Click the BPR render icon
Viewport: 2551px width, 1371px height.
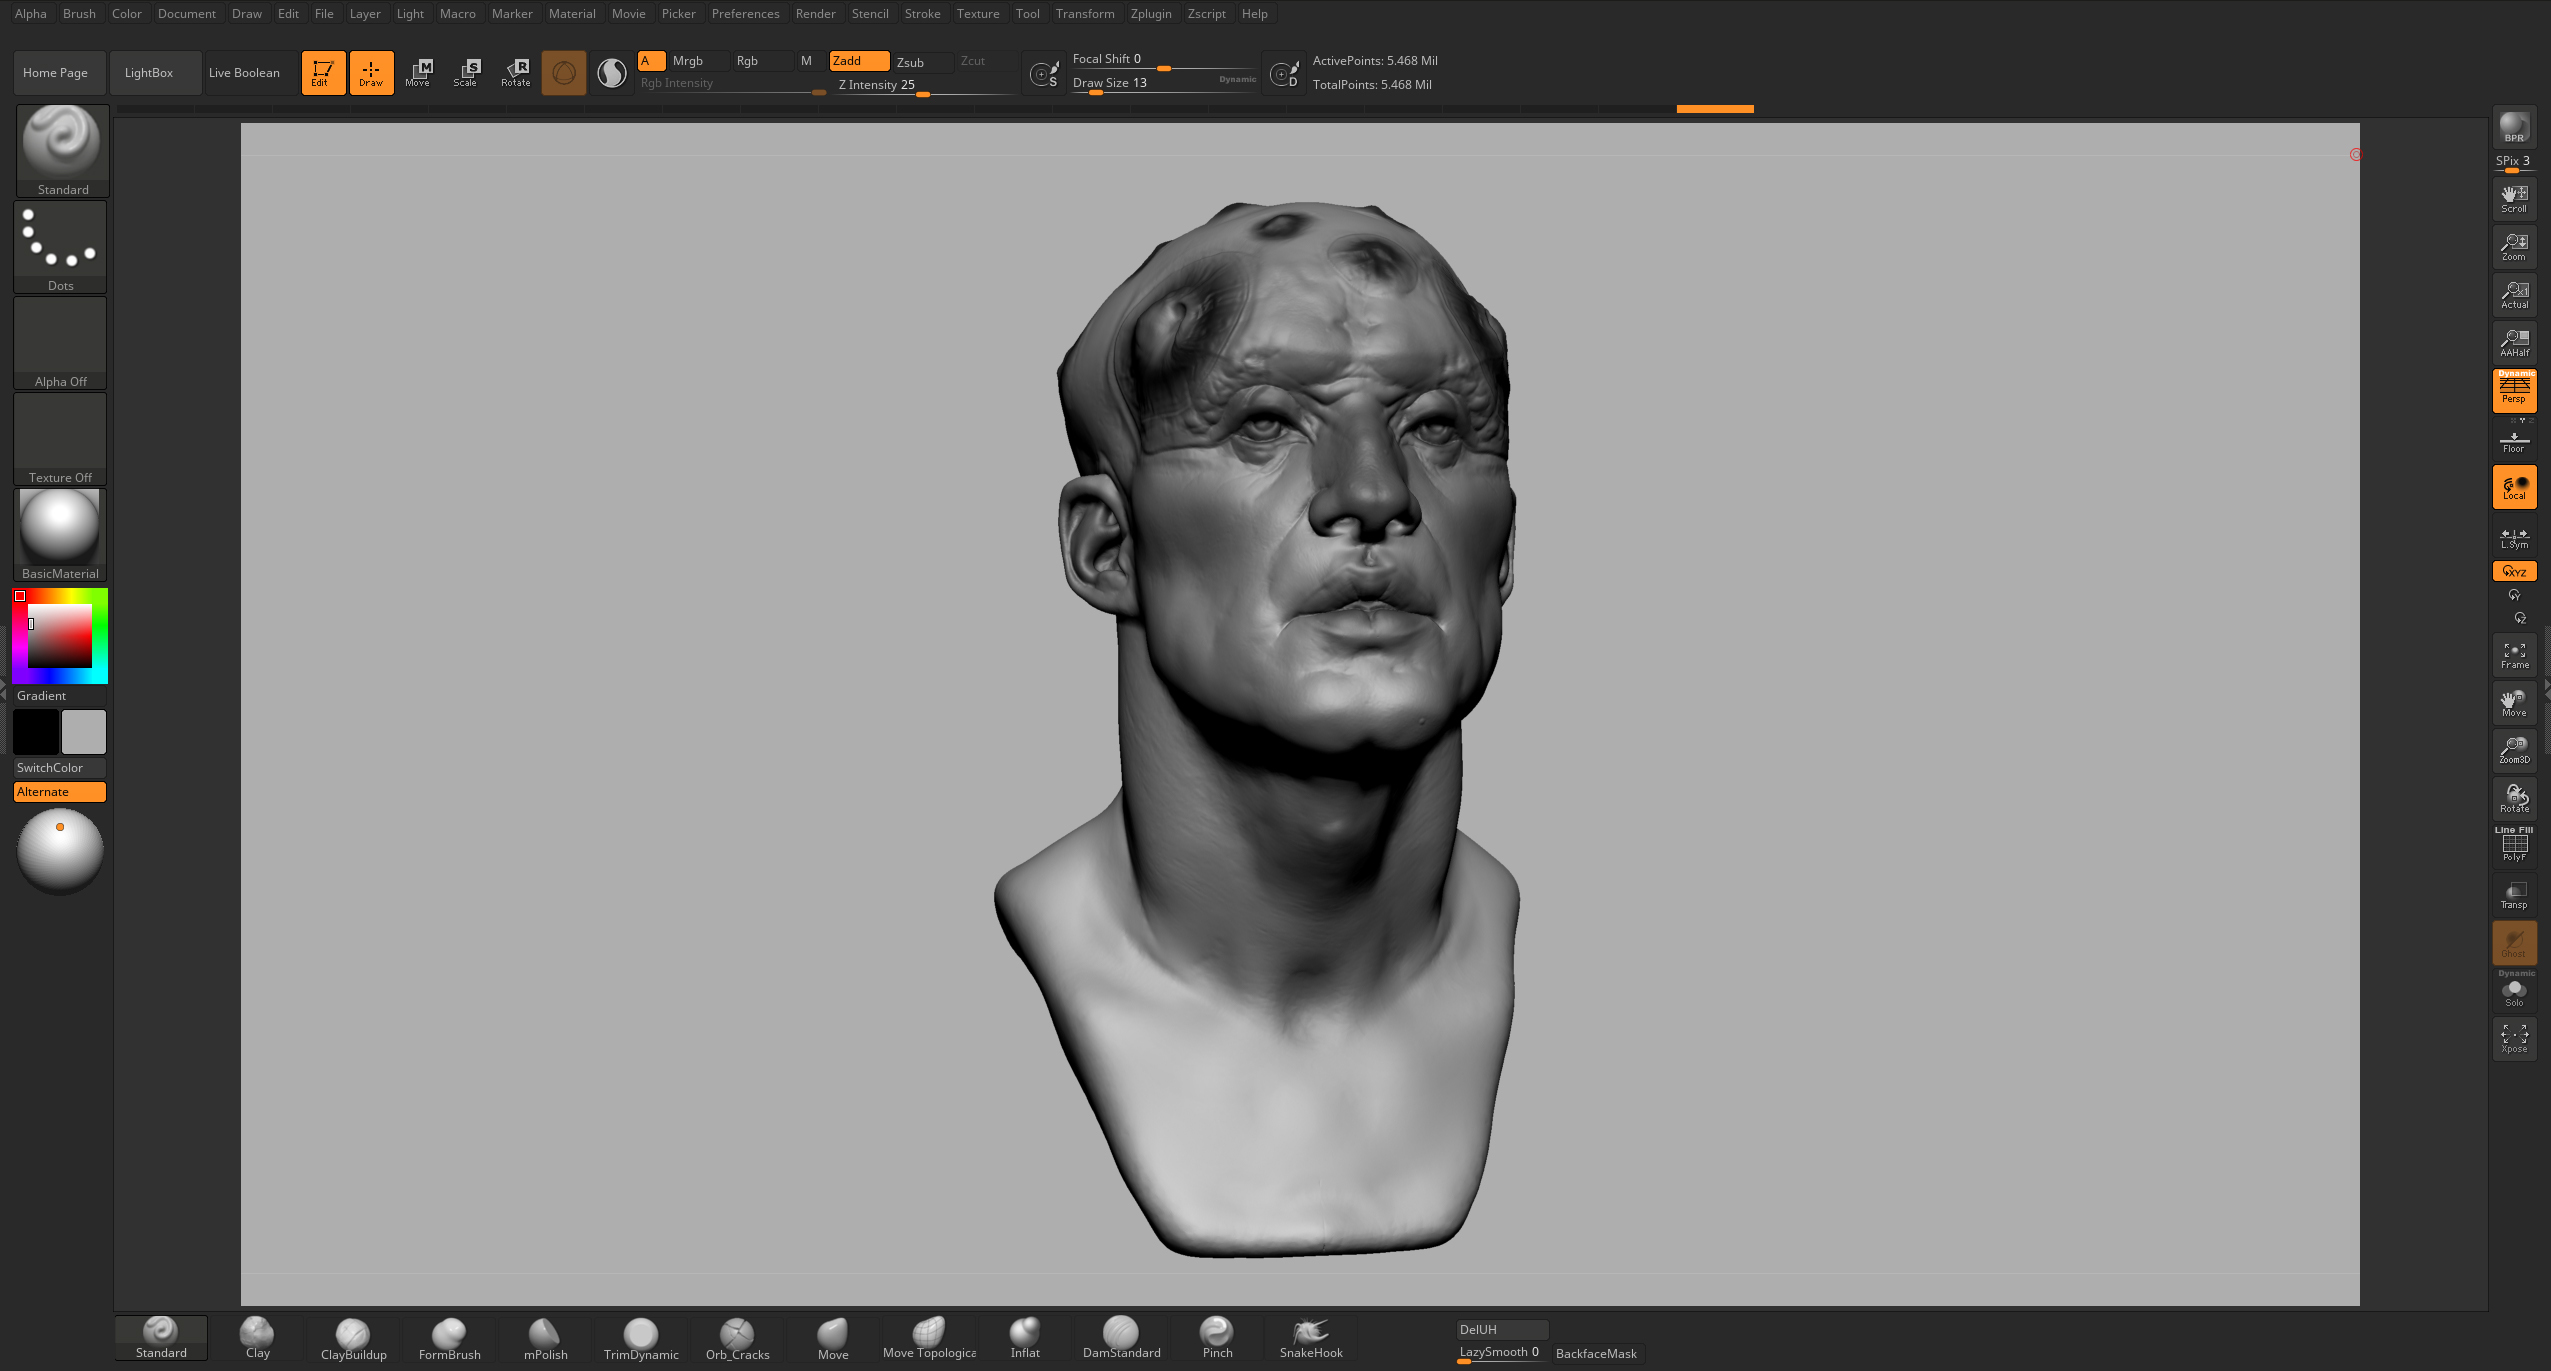pyautogui.click(x=2513, y=128)
